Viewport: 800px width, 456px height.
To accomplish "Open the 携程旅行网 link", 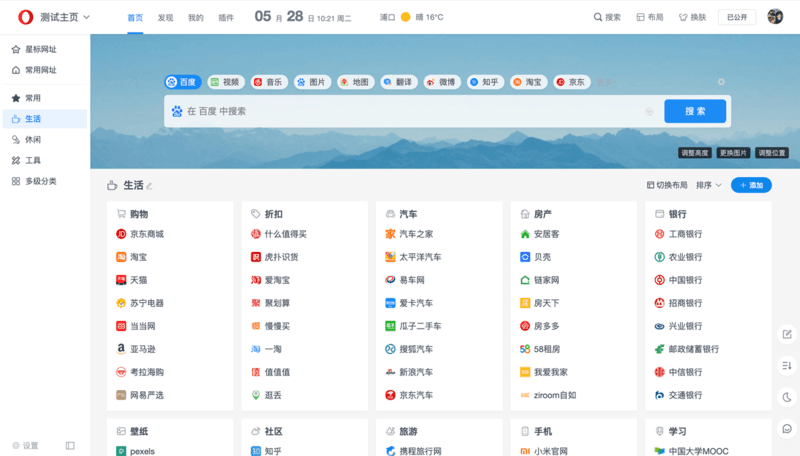I will (413, 451).
